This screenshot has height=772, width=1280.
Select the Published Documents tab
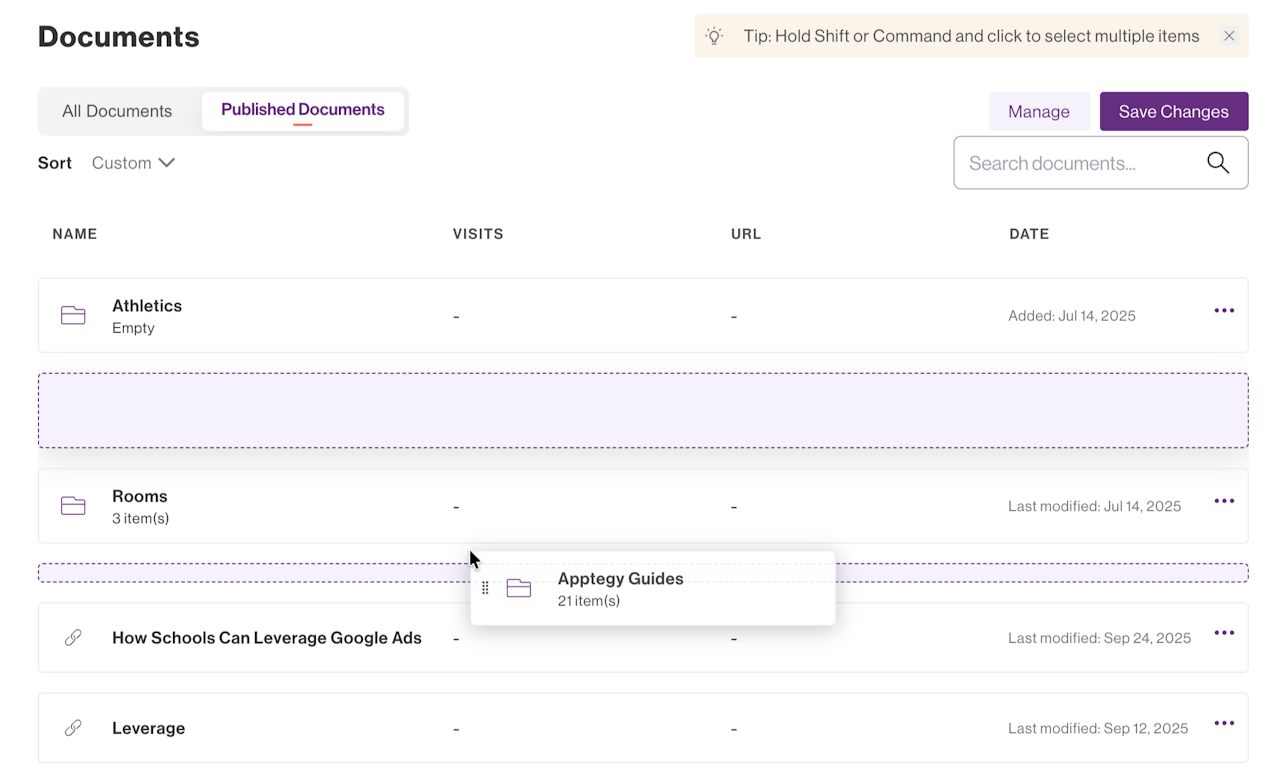pos(303,110)
